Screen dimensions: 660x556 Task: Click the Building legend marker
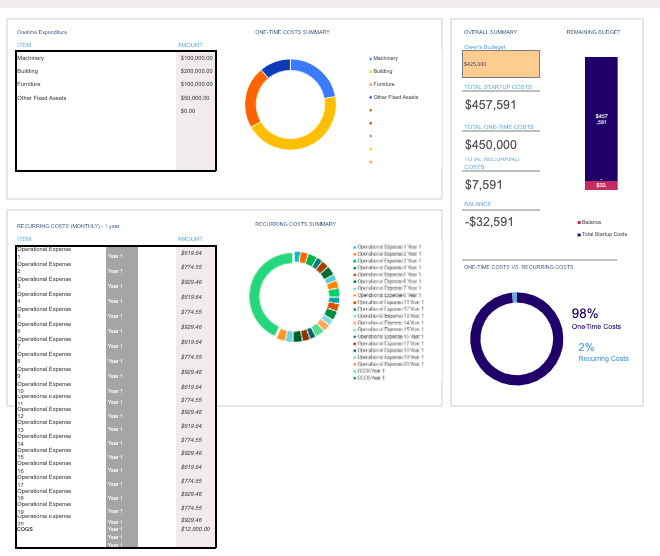tap(371, 72)
